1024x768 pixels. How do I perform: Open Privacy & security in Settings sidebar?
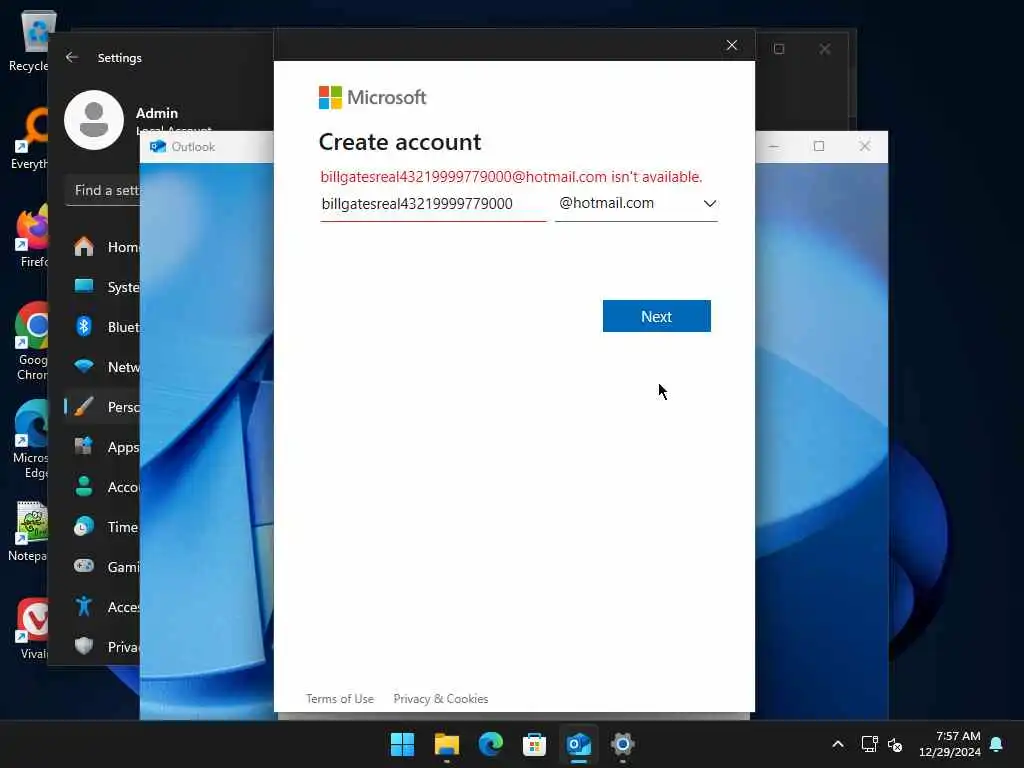coord(103,647)
